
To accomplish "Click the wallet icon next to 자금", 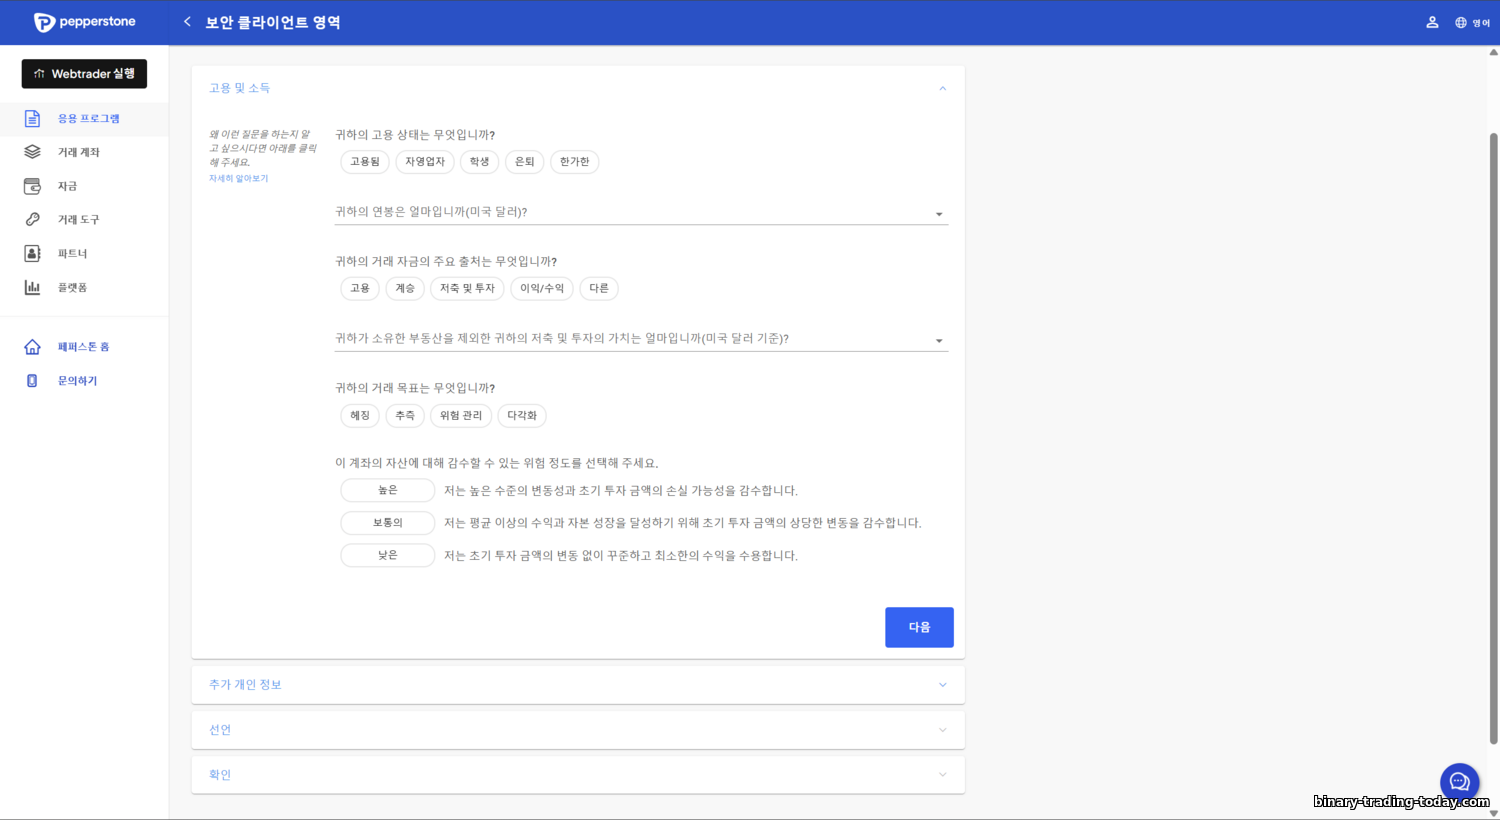I will 32,186.
